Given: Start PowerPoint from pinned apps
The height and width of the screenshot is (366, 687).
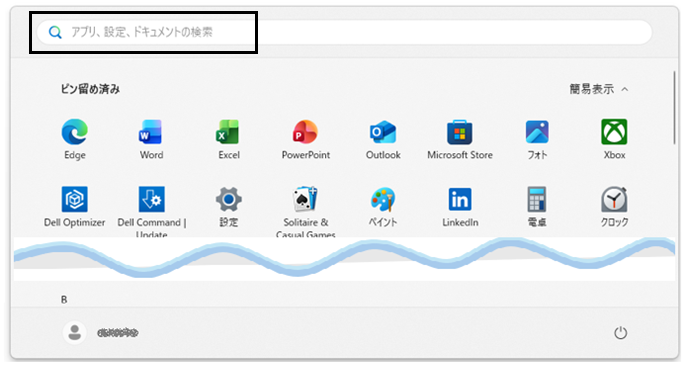Looking at the screenshot, I should tap(305, 132).
